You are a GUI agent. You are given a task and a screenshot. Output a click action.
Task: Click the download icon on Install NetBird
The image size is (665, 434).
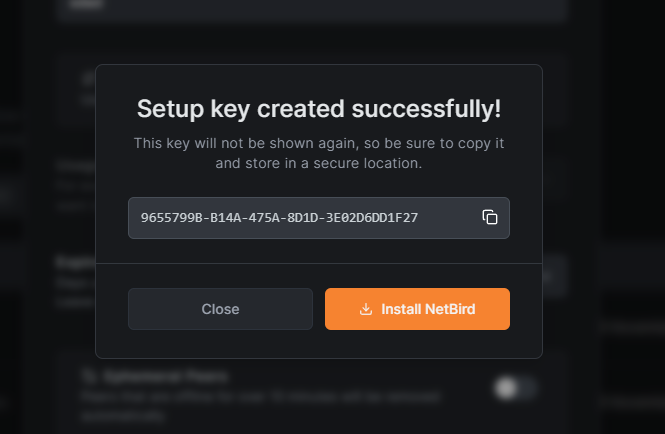pos(366,309)
